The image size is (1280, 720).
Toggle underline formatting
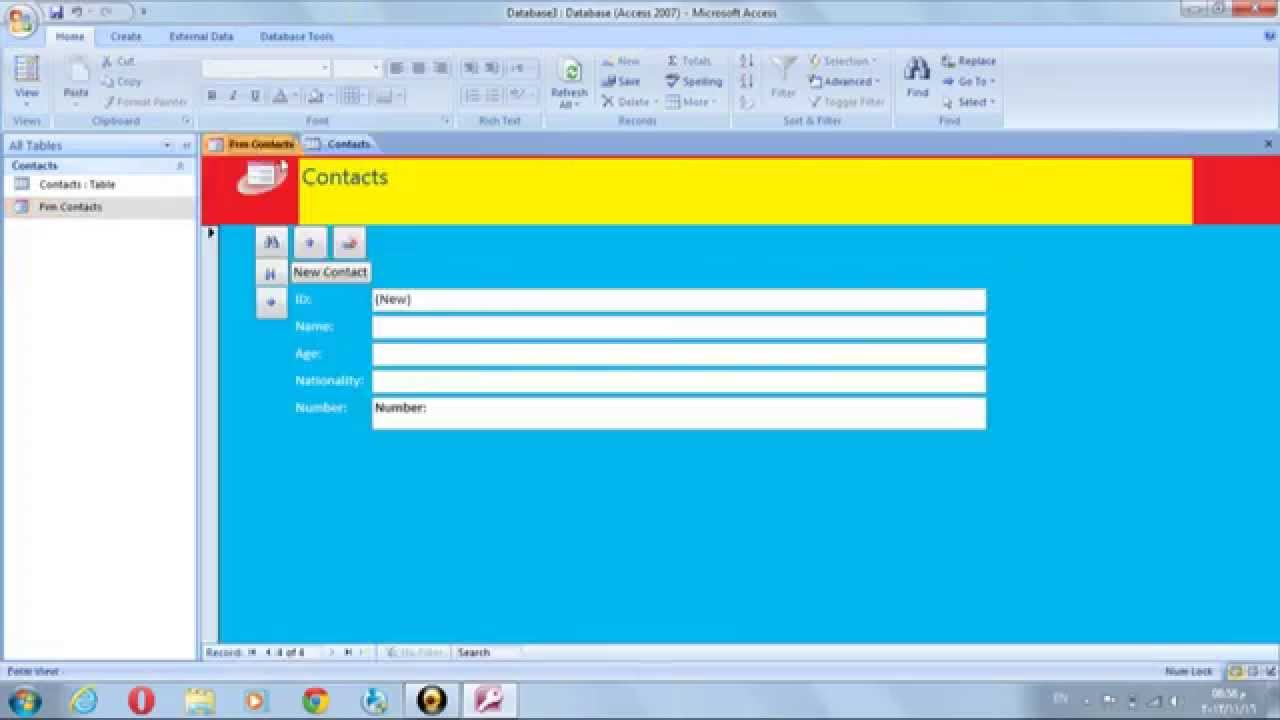pos(255,96)
